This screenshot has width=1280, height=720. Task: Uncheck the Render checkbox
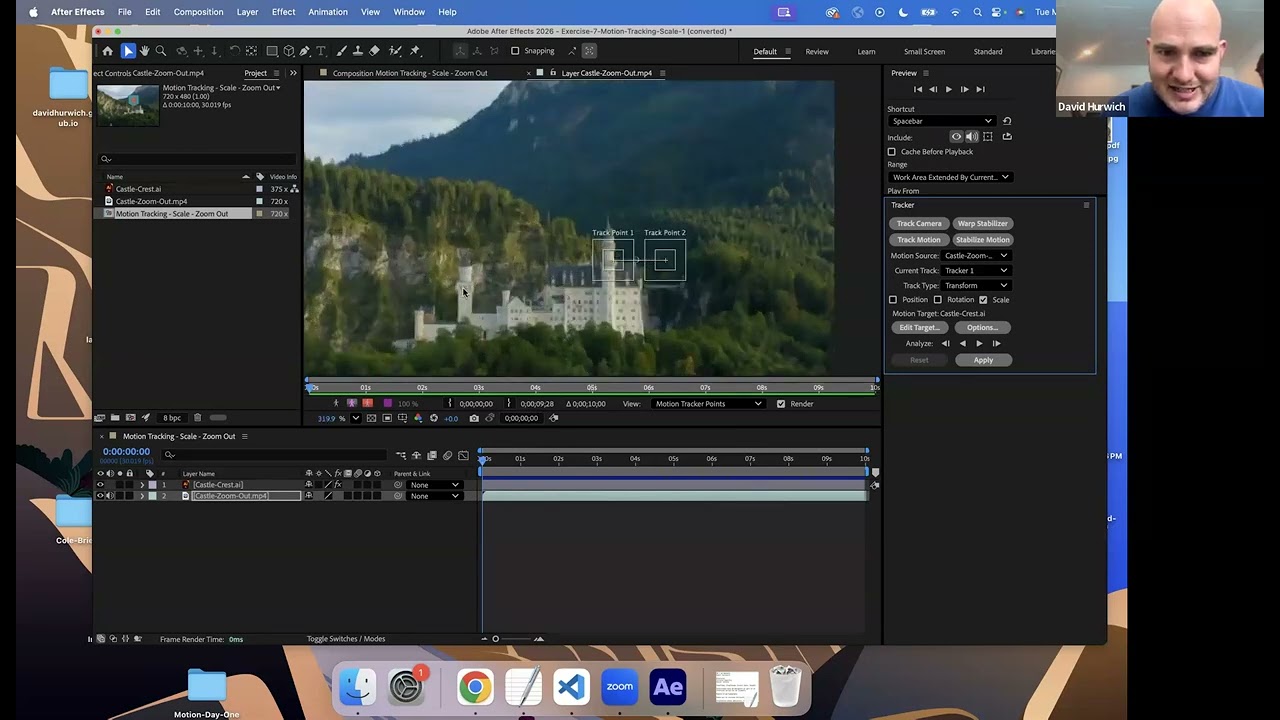(x=781, y=404)
